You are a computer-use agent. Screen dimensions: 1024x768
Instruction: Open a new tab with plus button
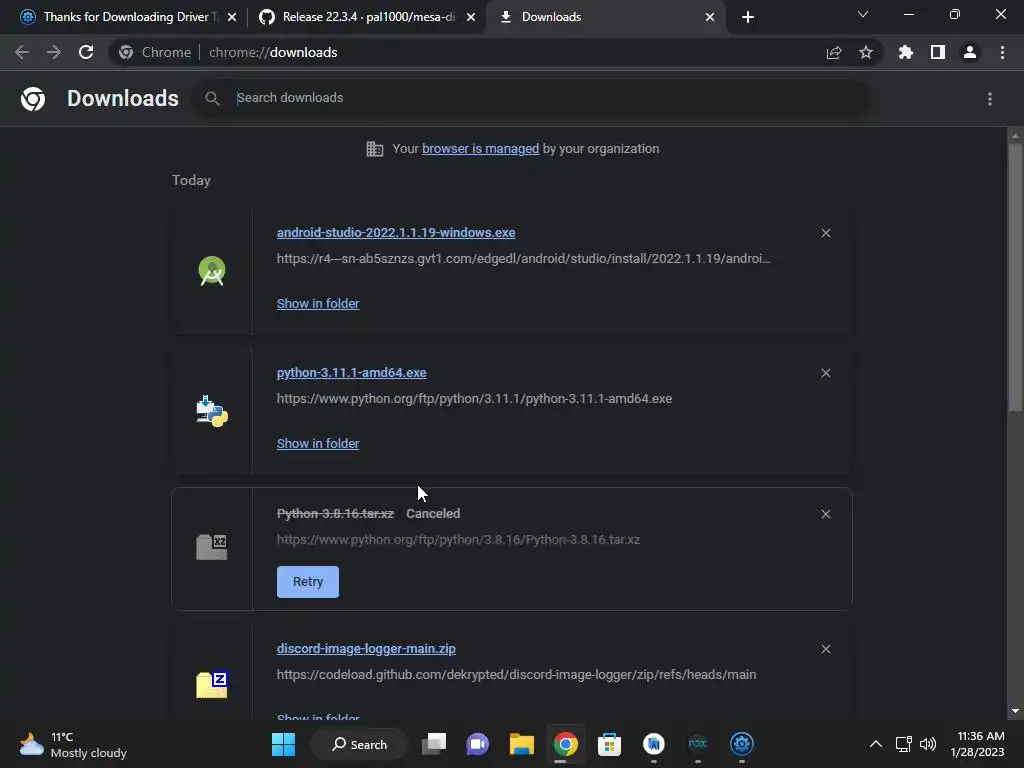(748, 17)
